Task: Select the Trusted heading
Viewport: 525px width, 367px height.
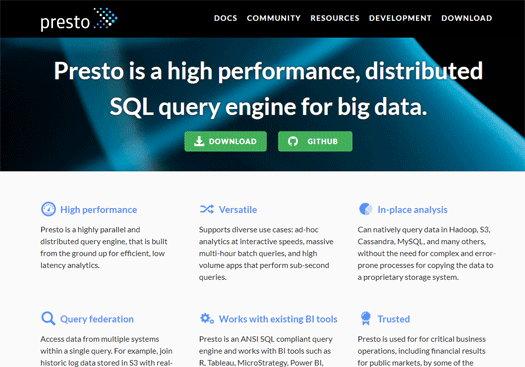Action: pos(394,319)
